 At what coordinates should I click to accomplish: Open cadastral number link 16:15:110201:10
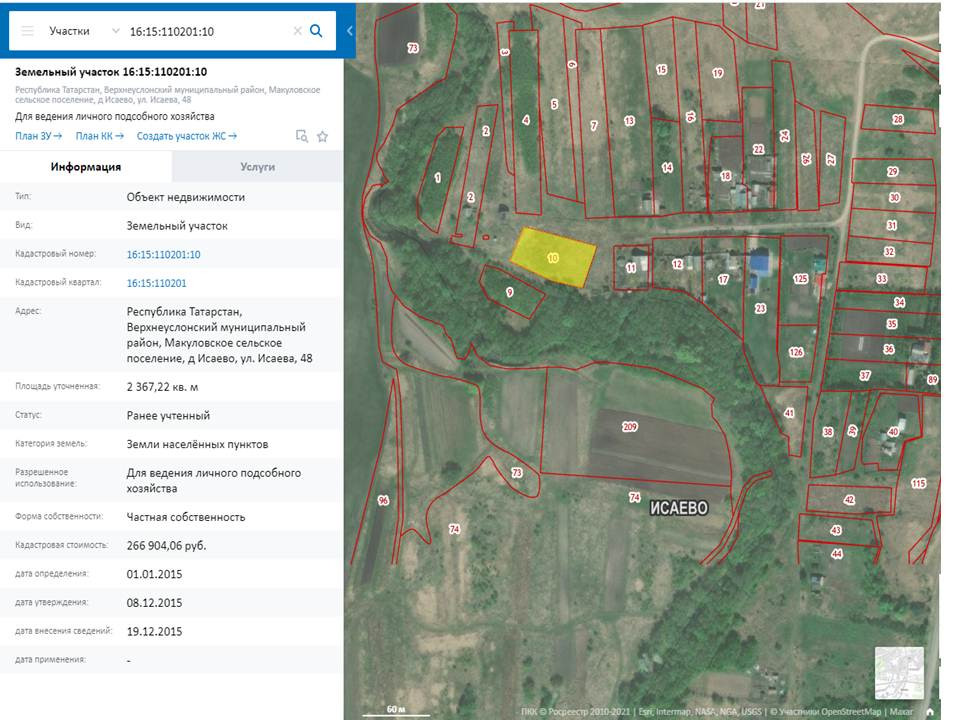(163, 255)
